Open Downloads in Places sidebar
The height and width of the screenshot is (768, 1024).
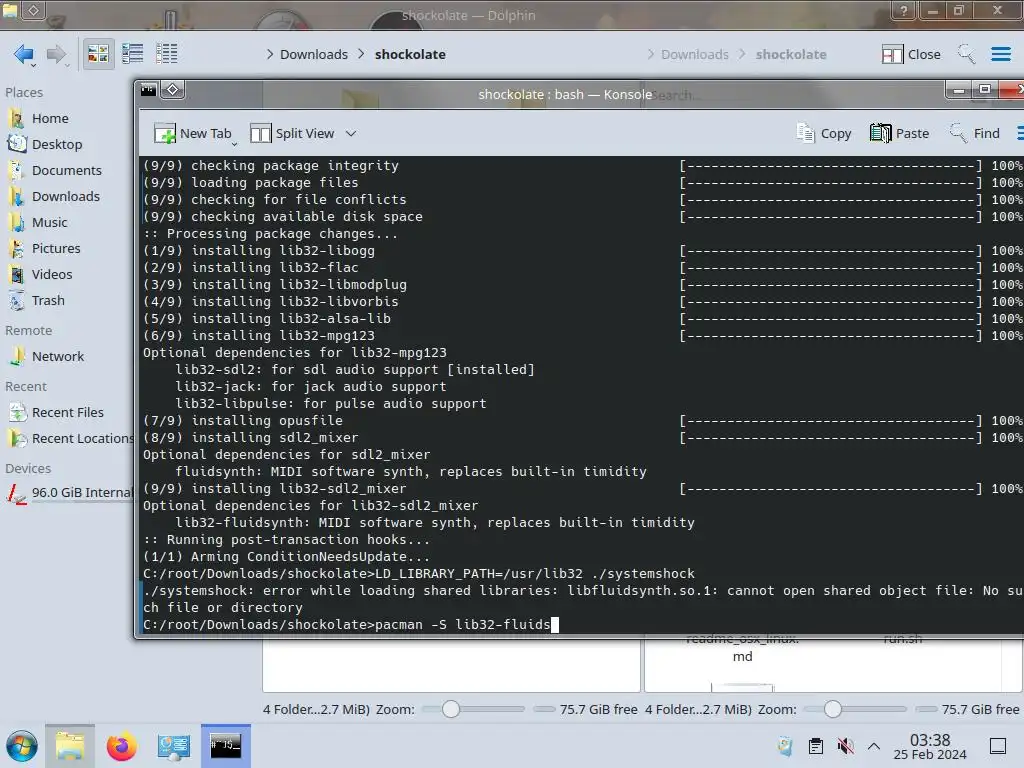pos(67,197)
